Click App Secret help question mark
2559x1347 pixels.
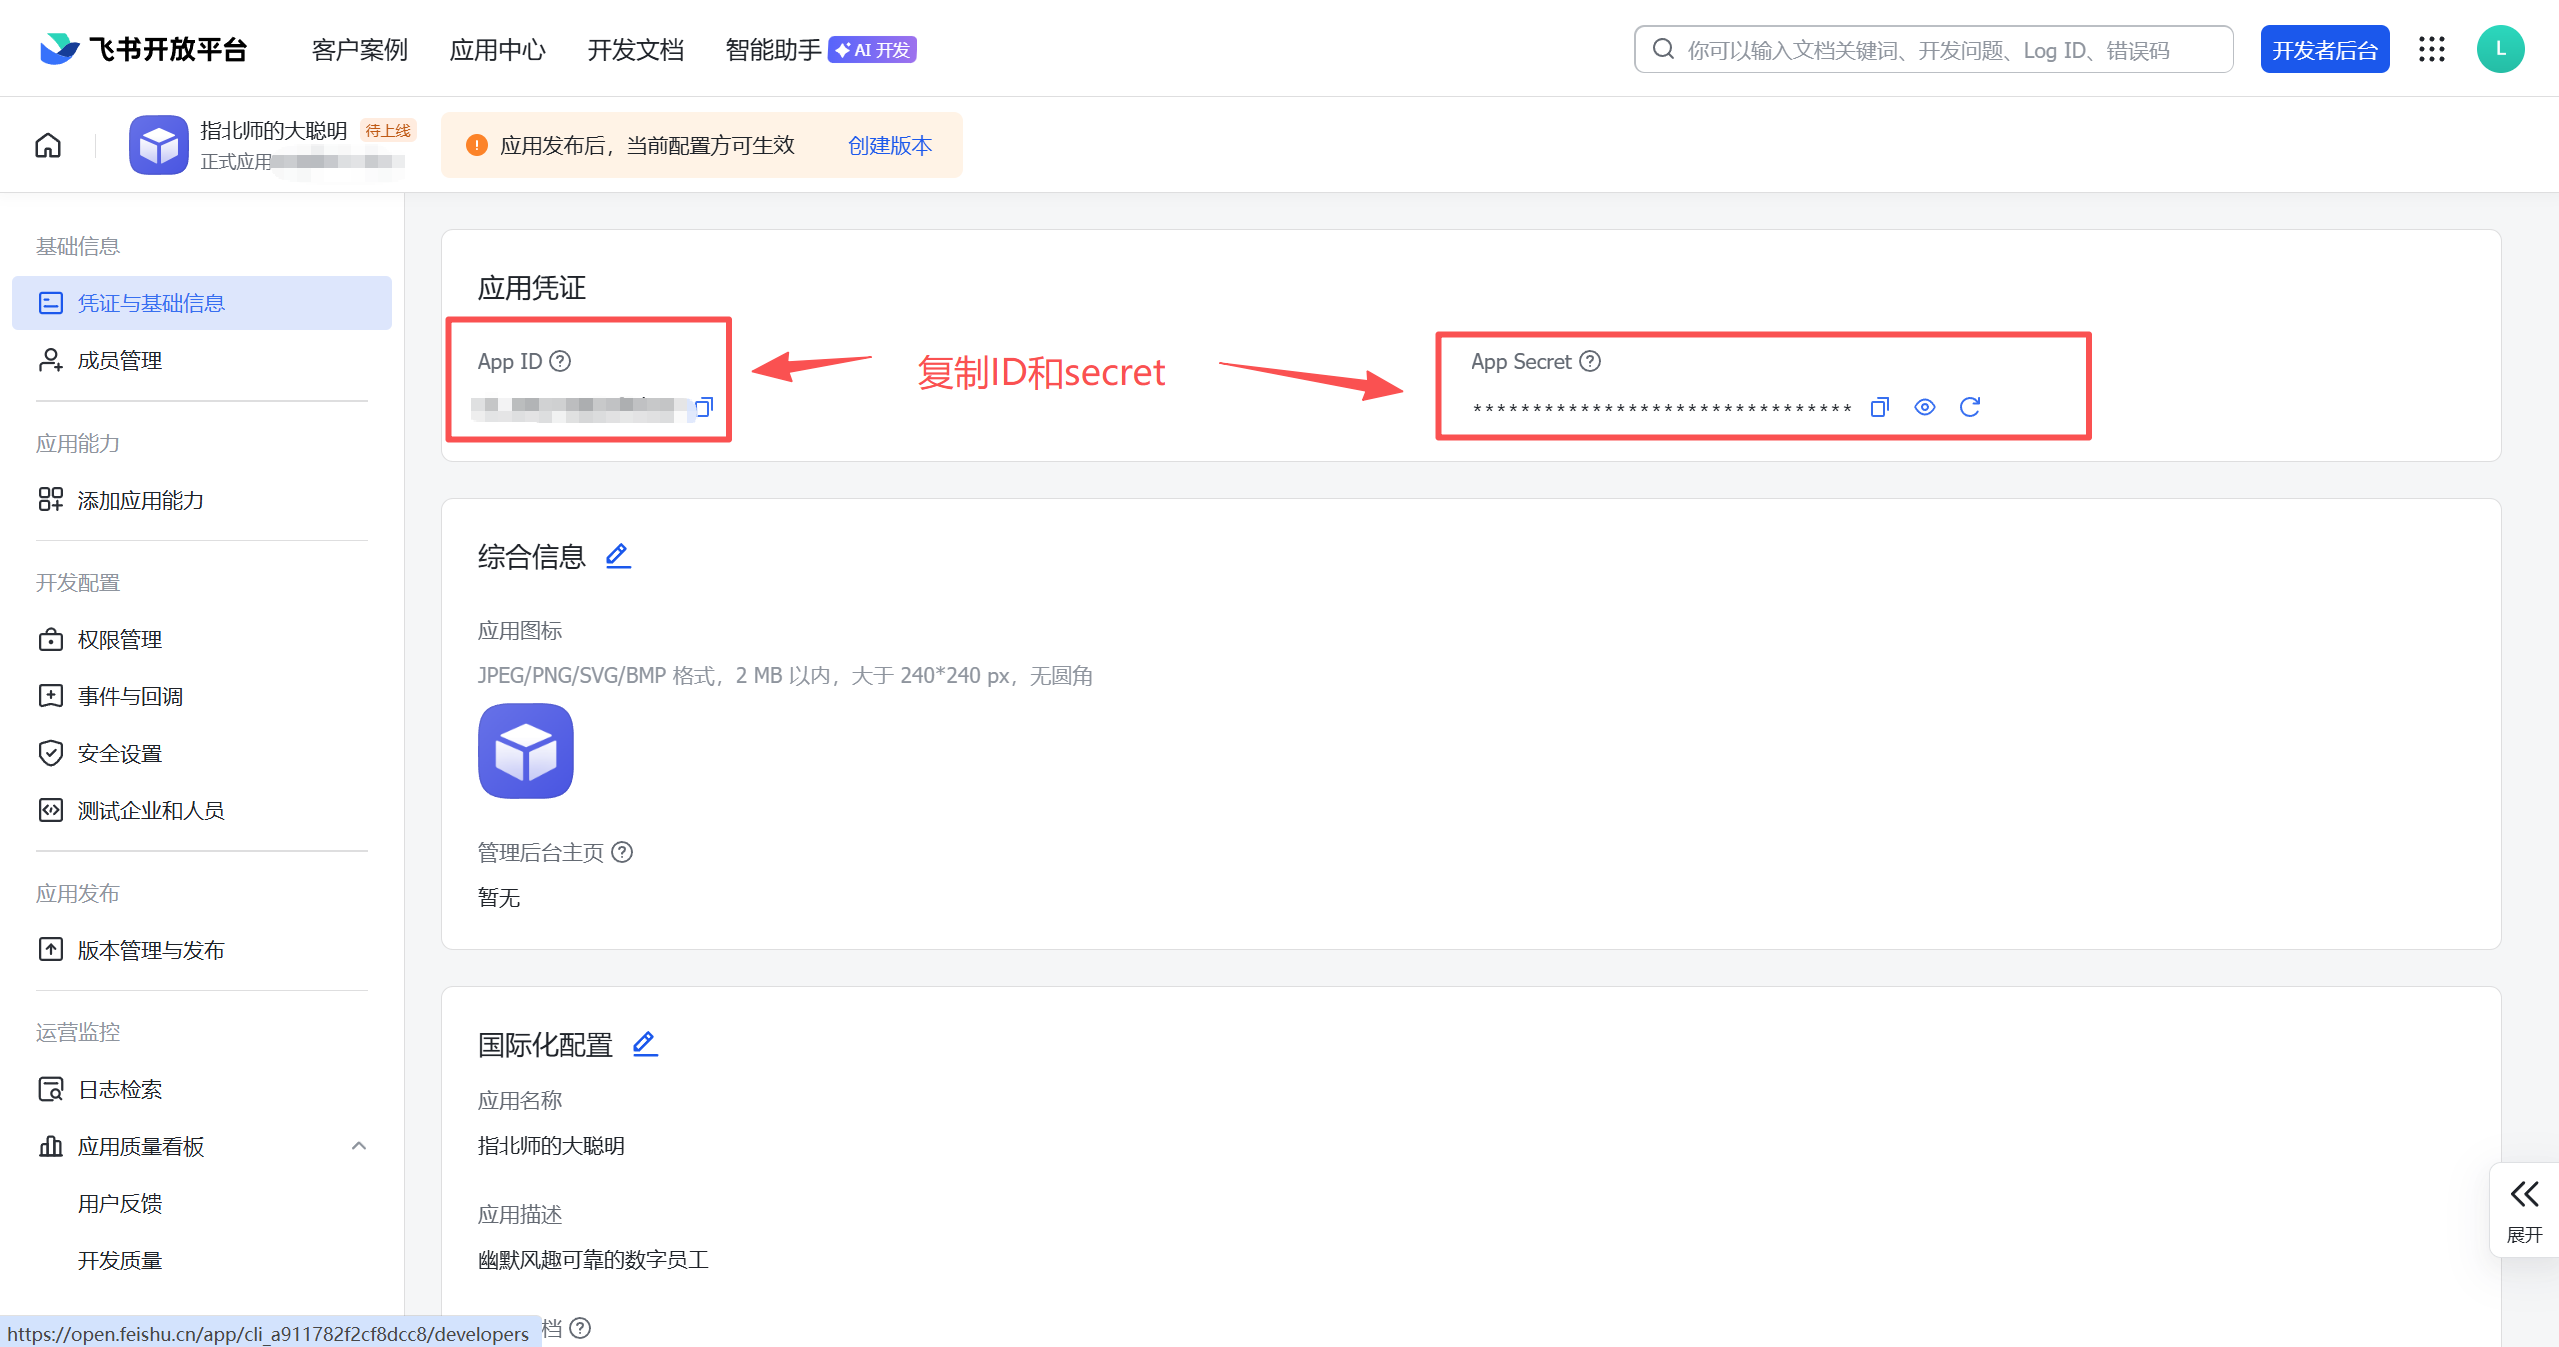pos(1590,361)
